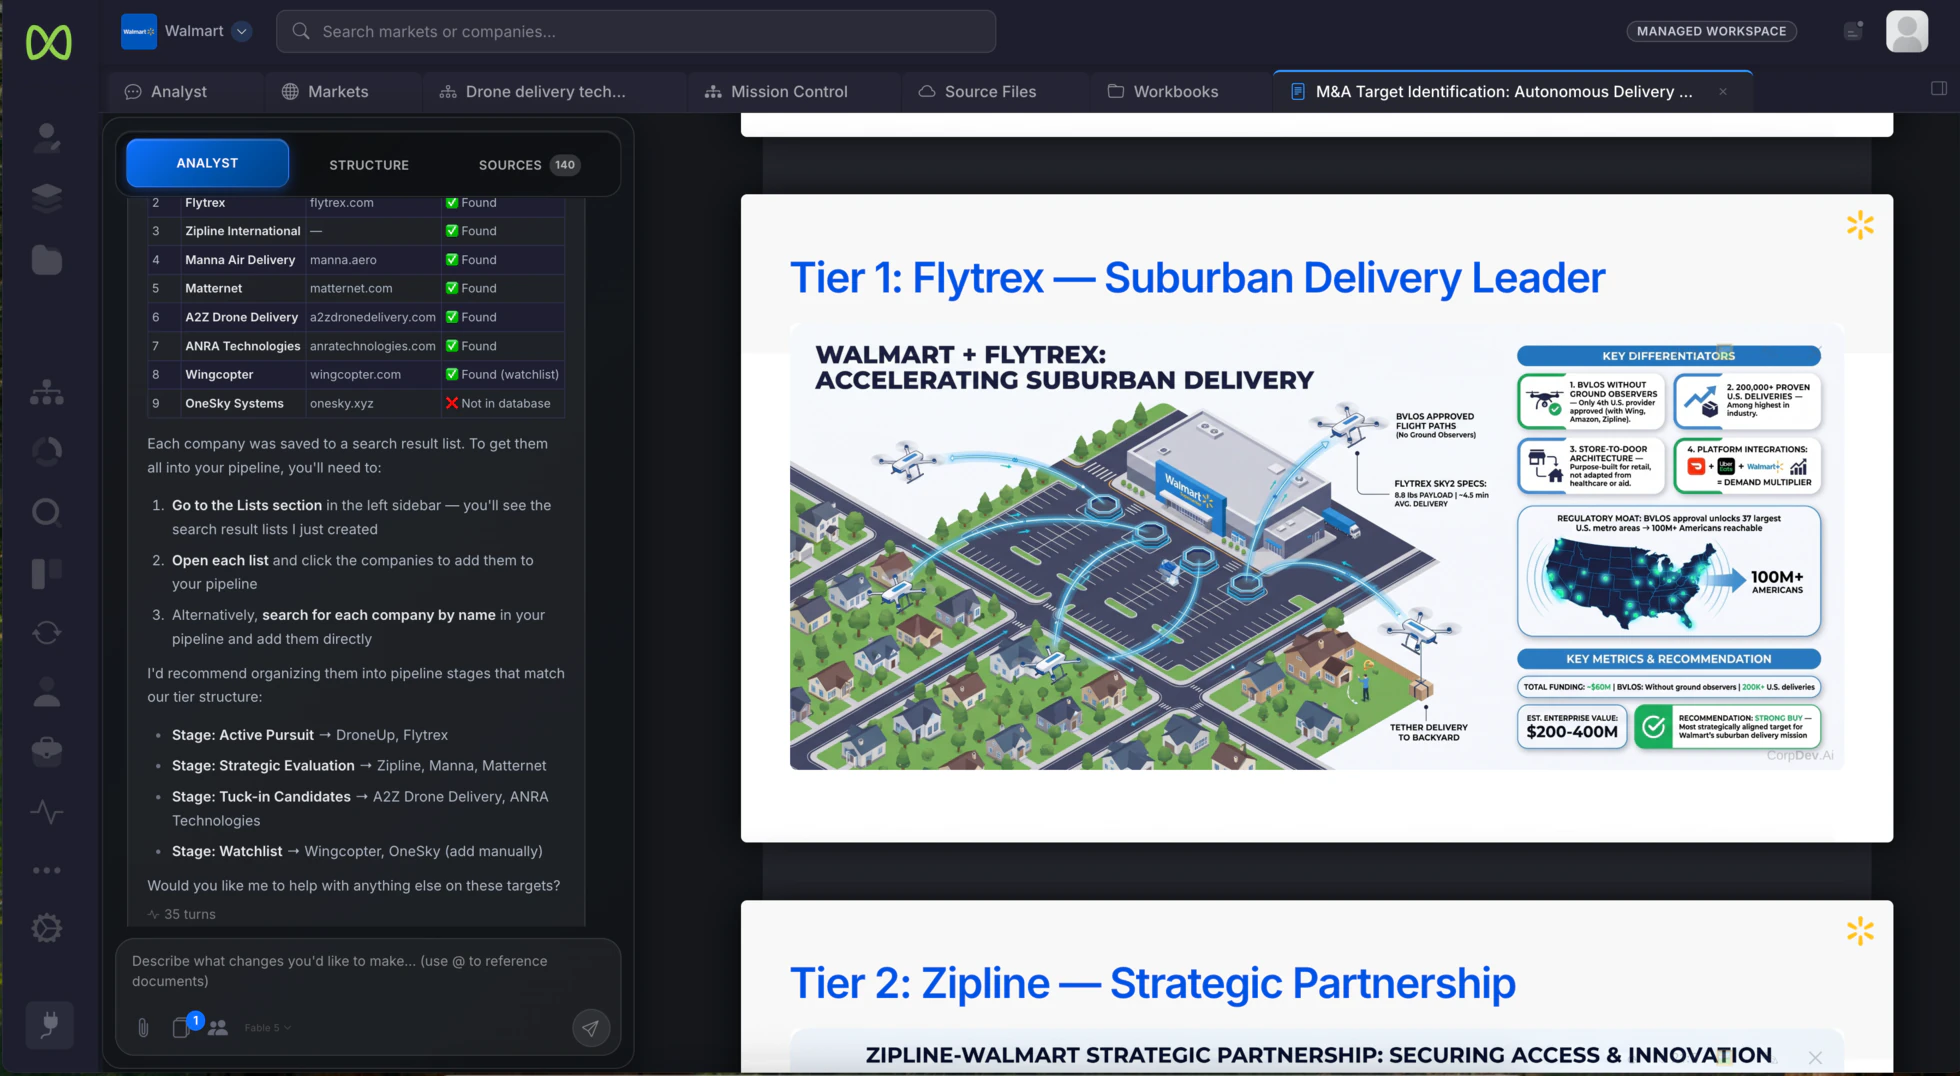Viewport: 1960px width, 1076px height.
Task: Switch to the Mission Control tab
Action: coord(776,91)
